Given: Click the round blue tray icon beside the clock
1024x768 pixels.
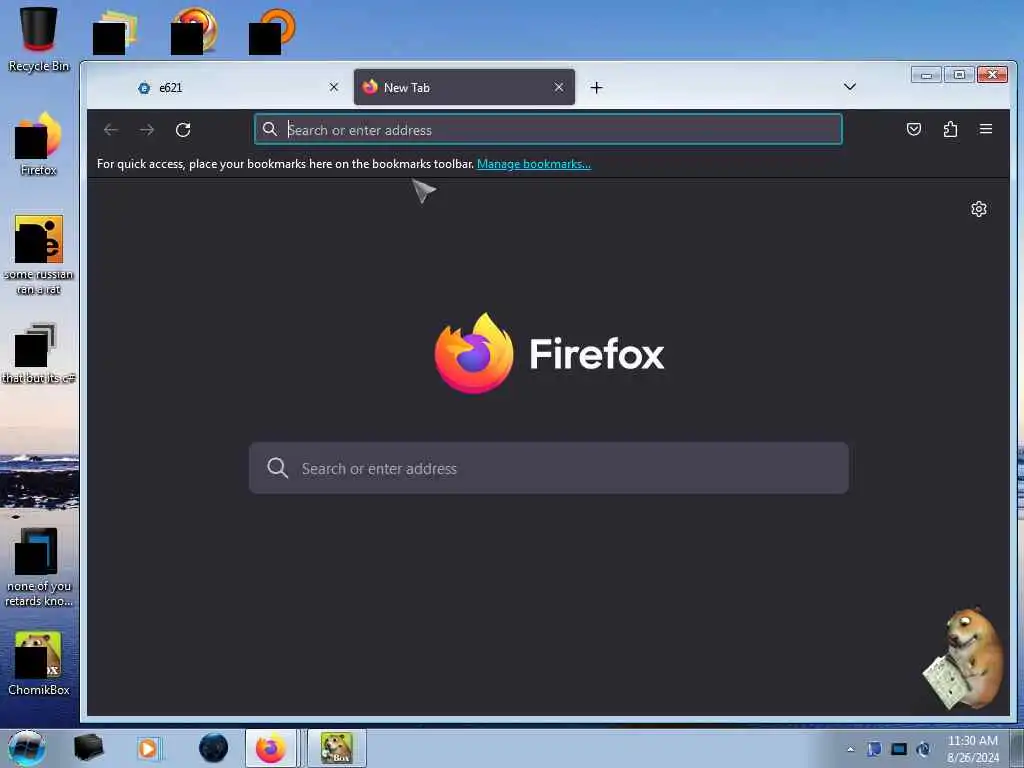Looking at the screenshot, I should click(x=923, y=749).
